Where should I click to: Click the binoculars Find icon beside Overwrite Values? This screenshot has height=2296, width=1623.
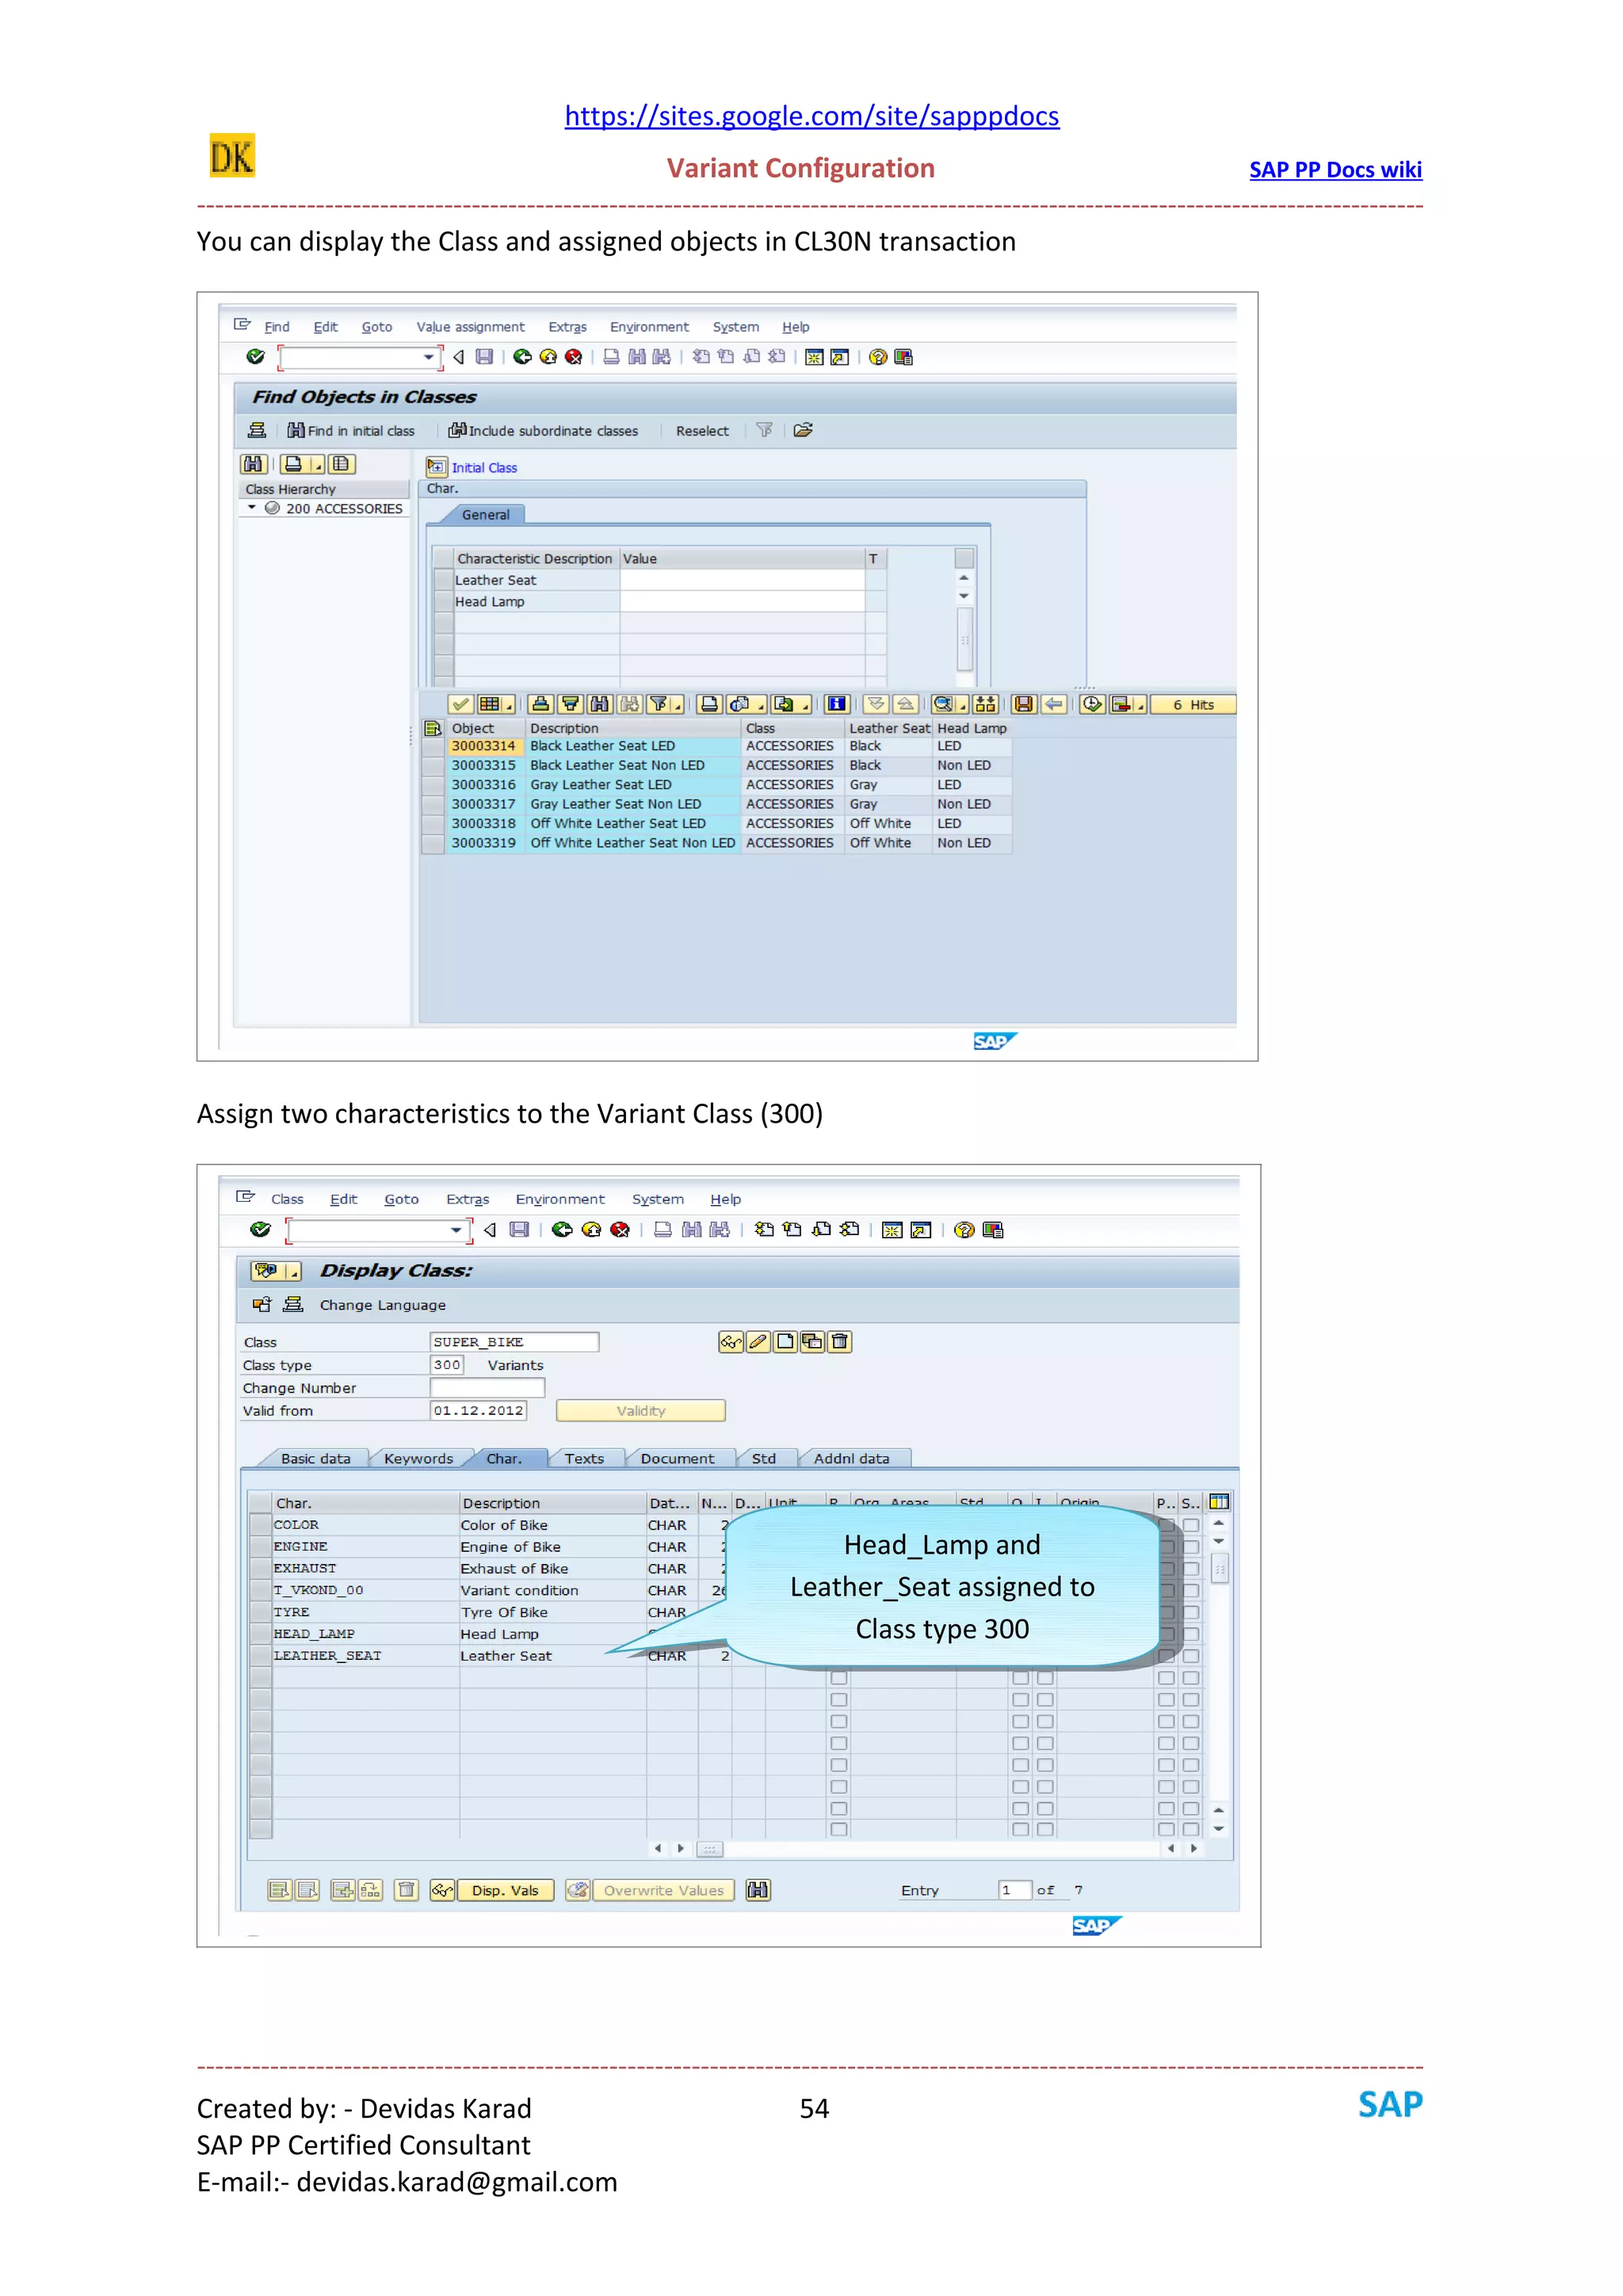(x=758, y=1890)
